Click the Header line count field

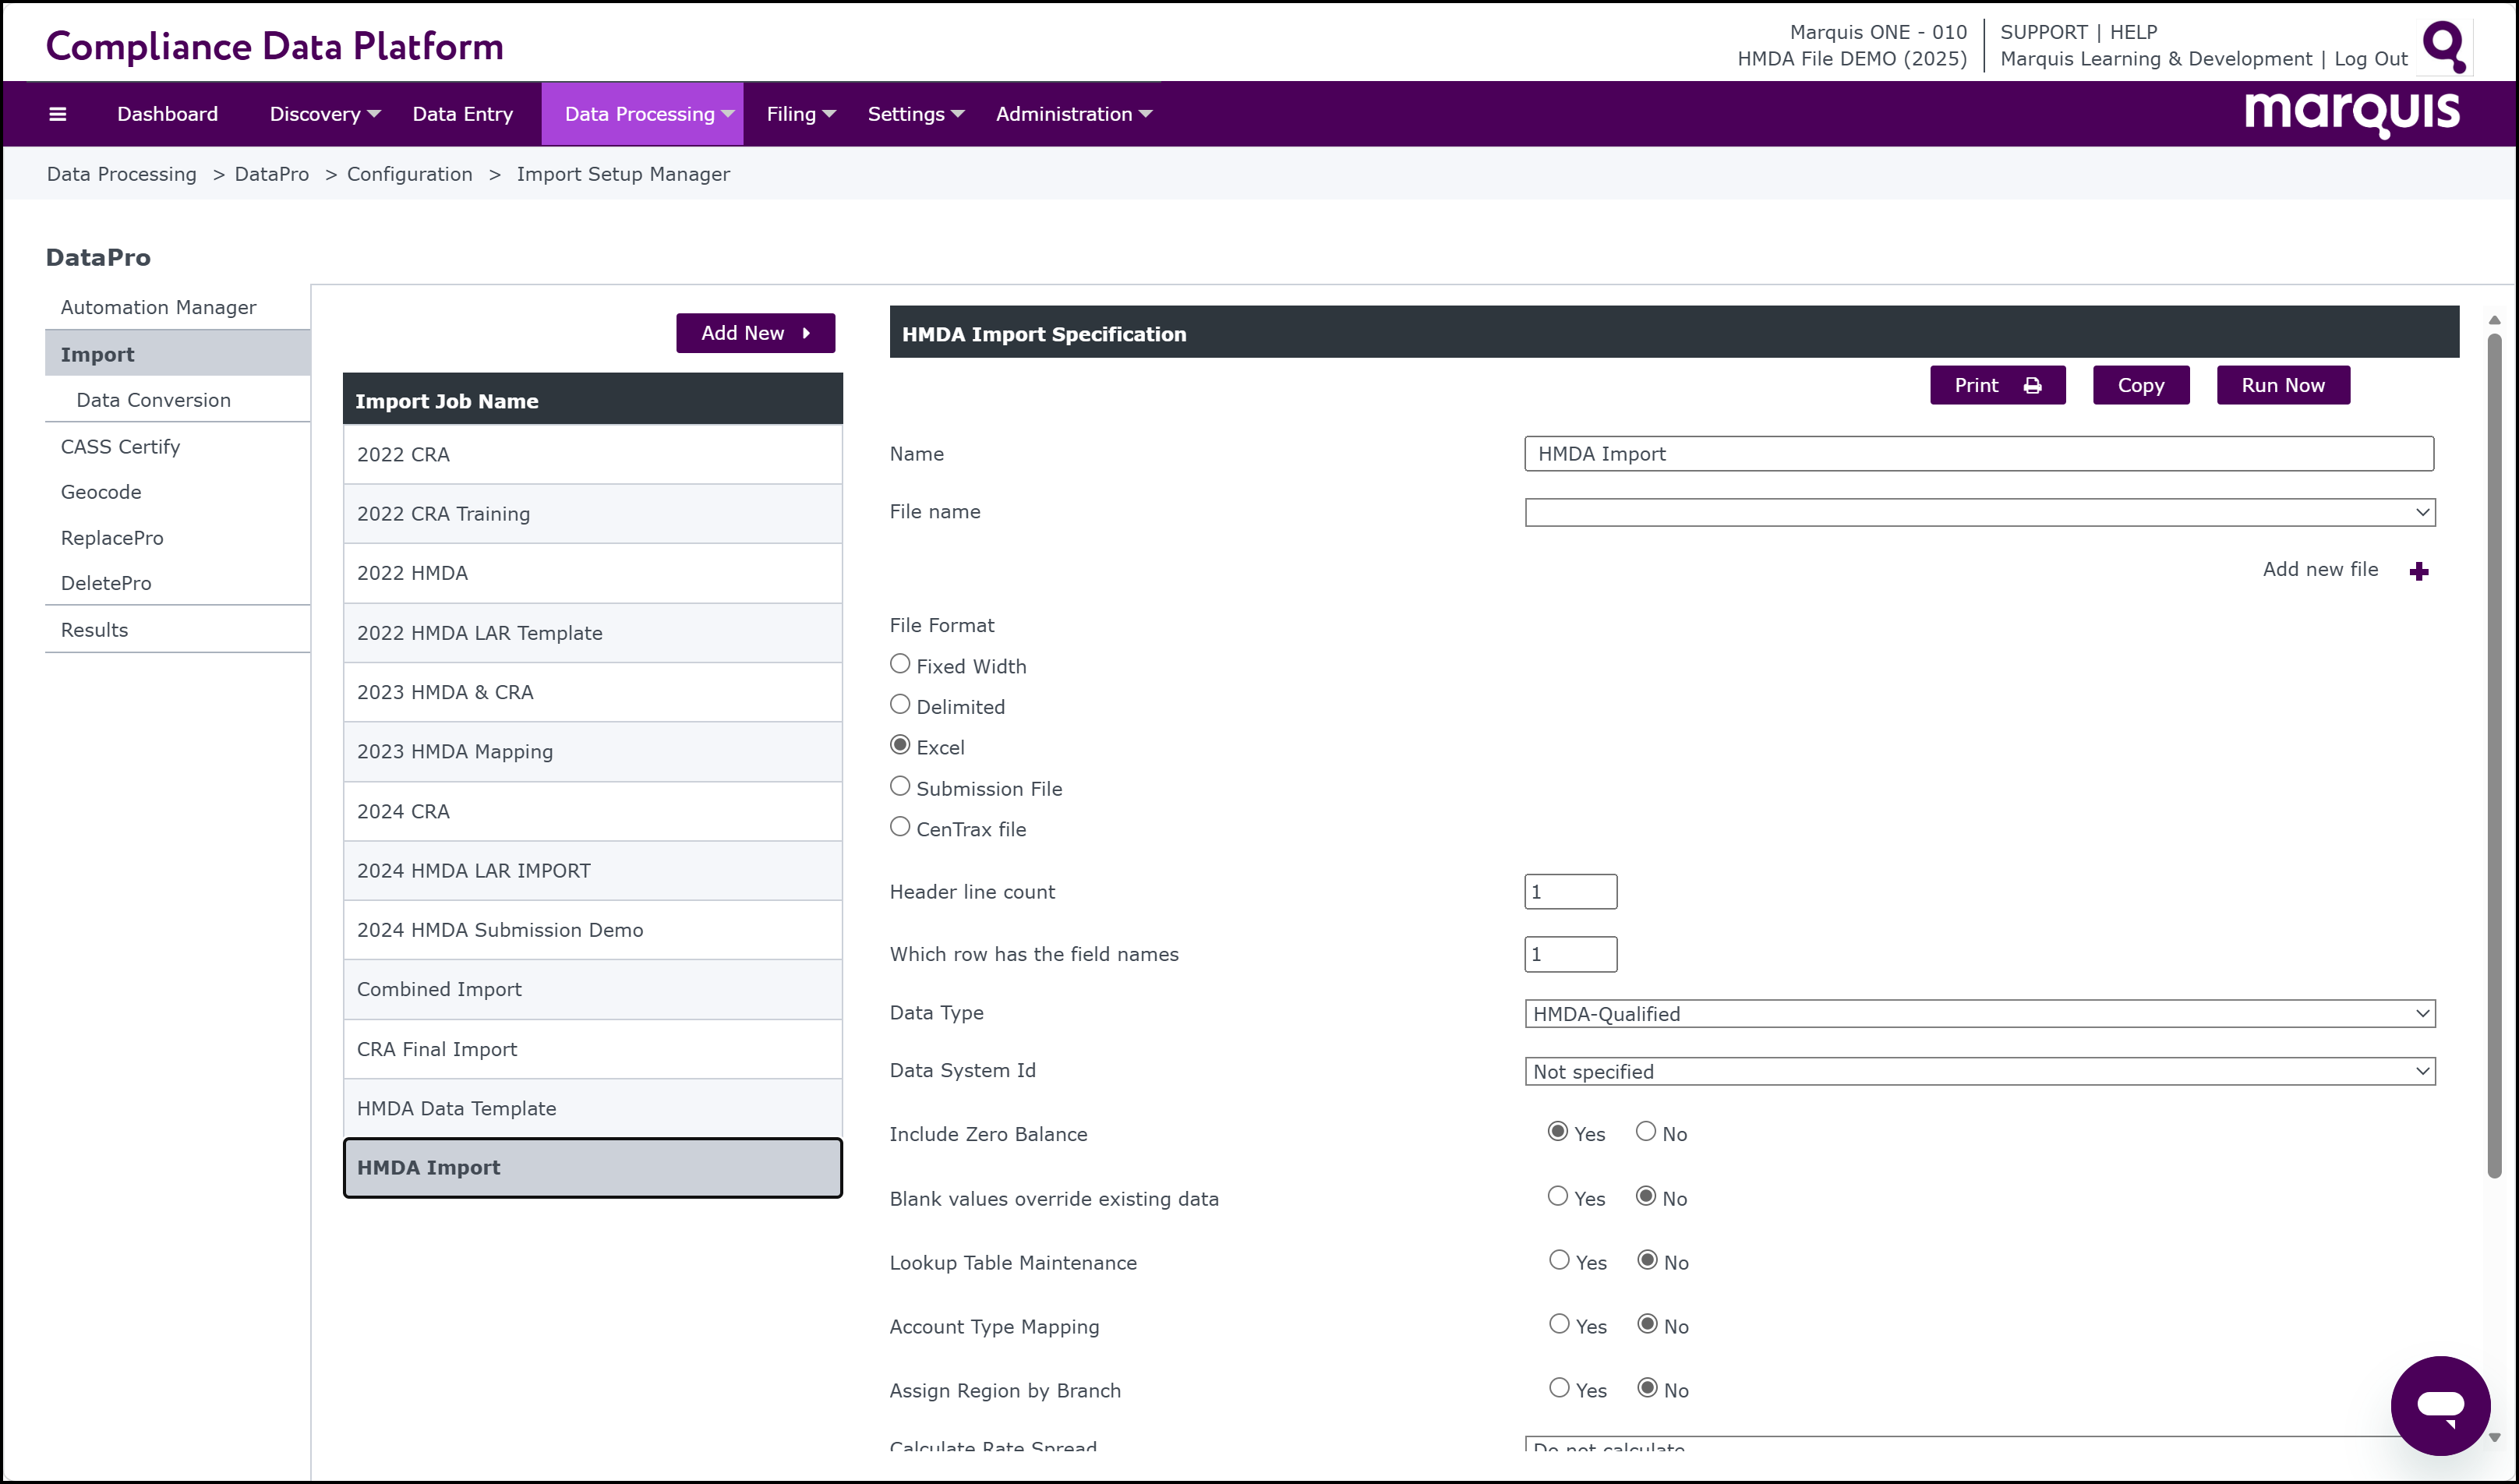[1570, 892]
